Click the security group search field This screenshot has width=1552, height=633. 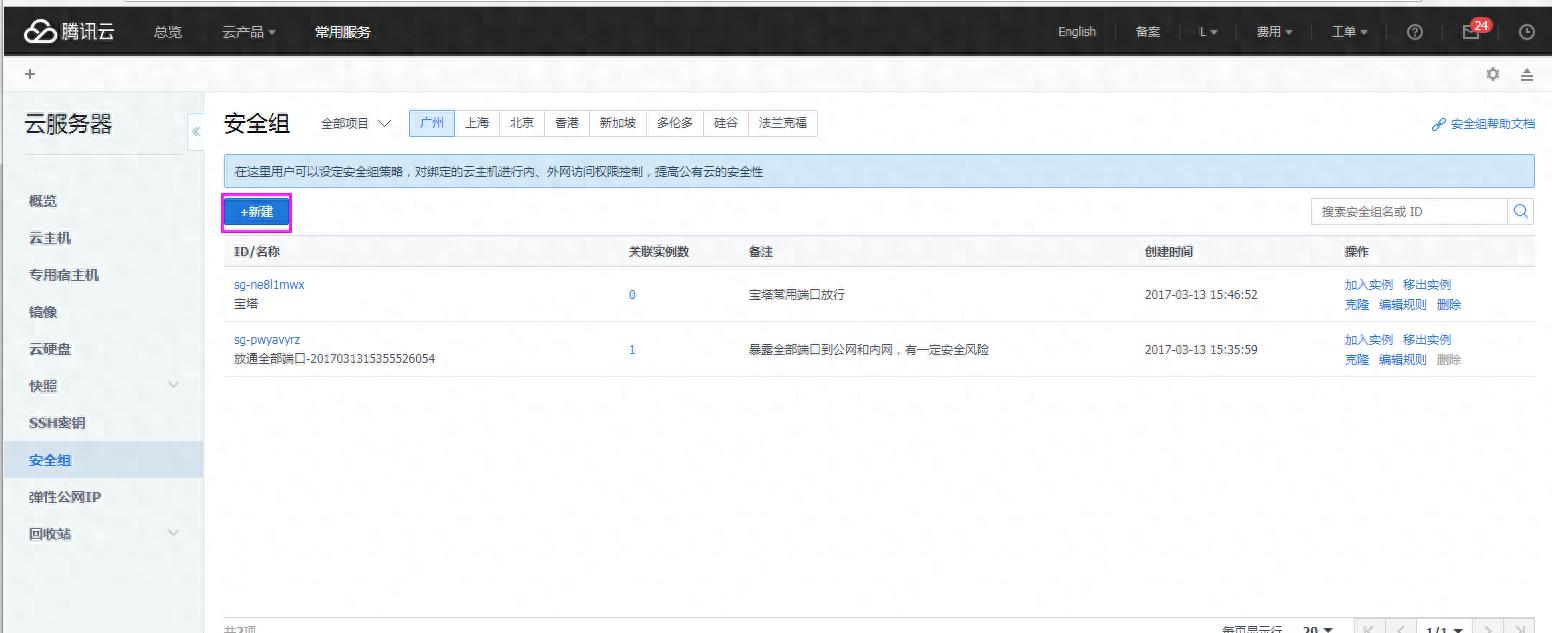click(x=1408, y=211)
